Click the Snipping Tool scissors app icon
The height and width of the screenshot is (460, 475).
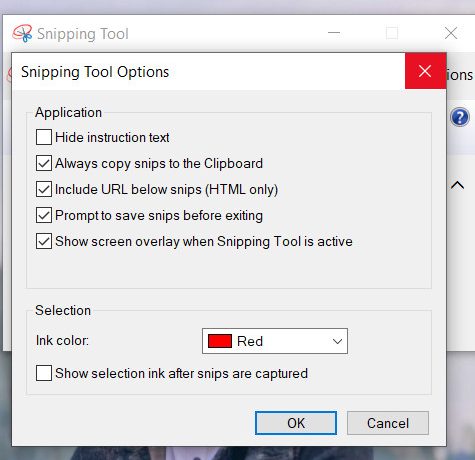22,33
